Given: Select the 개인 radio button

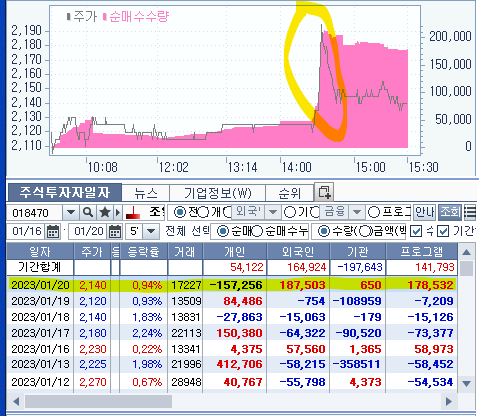Looking at the screenshot, I should click(203, 212).
